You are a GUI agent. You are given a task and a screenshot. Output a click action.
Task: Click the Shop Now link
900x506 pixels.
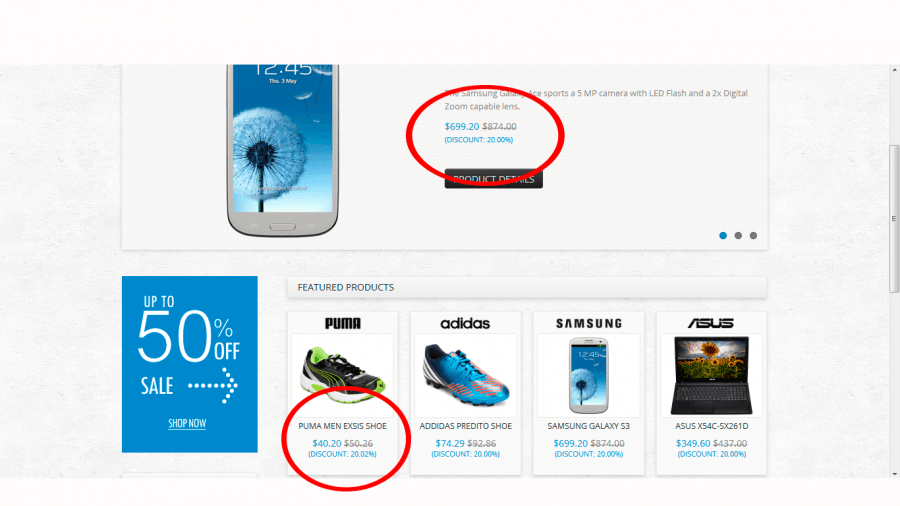coord(187,423)
